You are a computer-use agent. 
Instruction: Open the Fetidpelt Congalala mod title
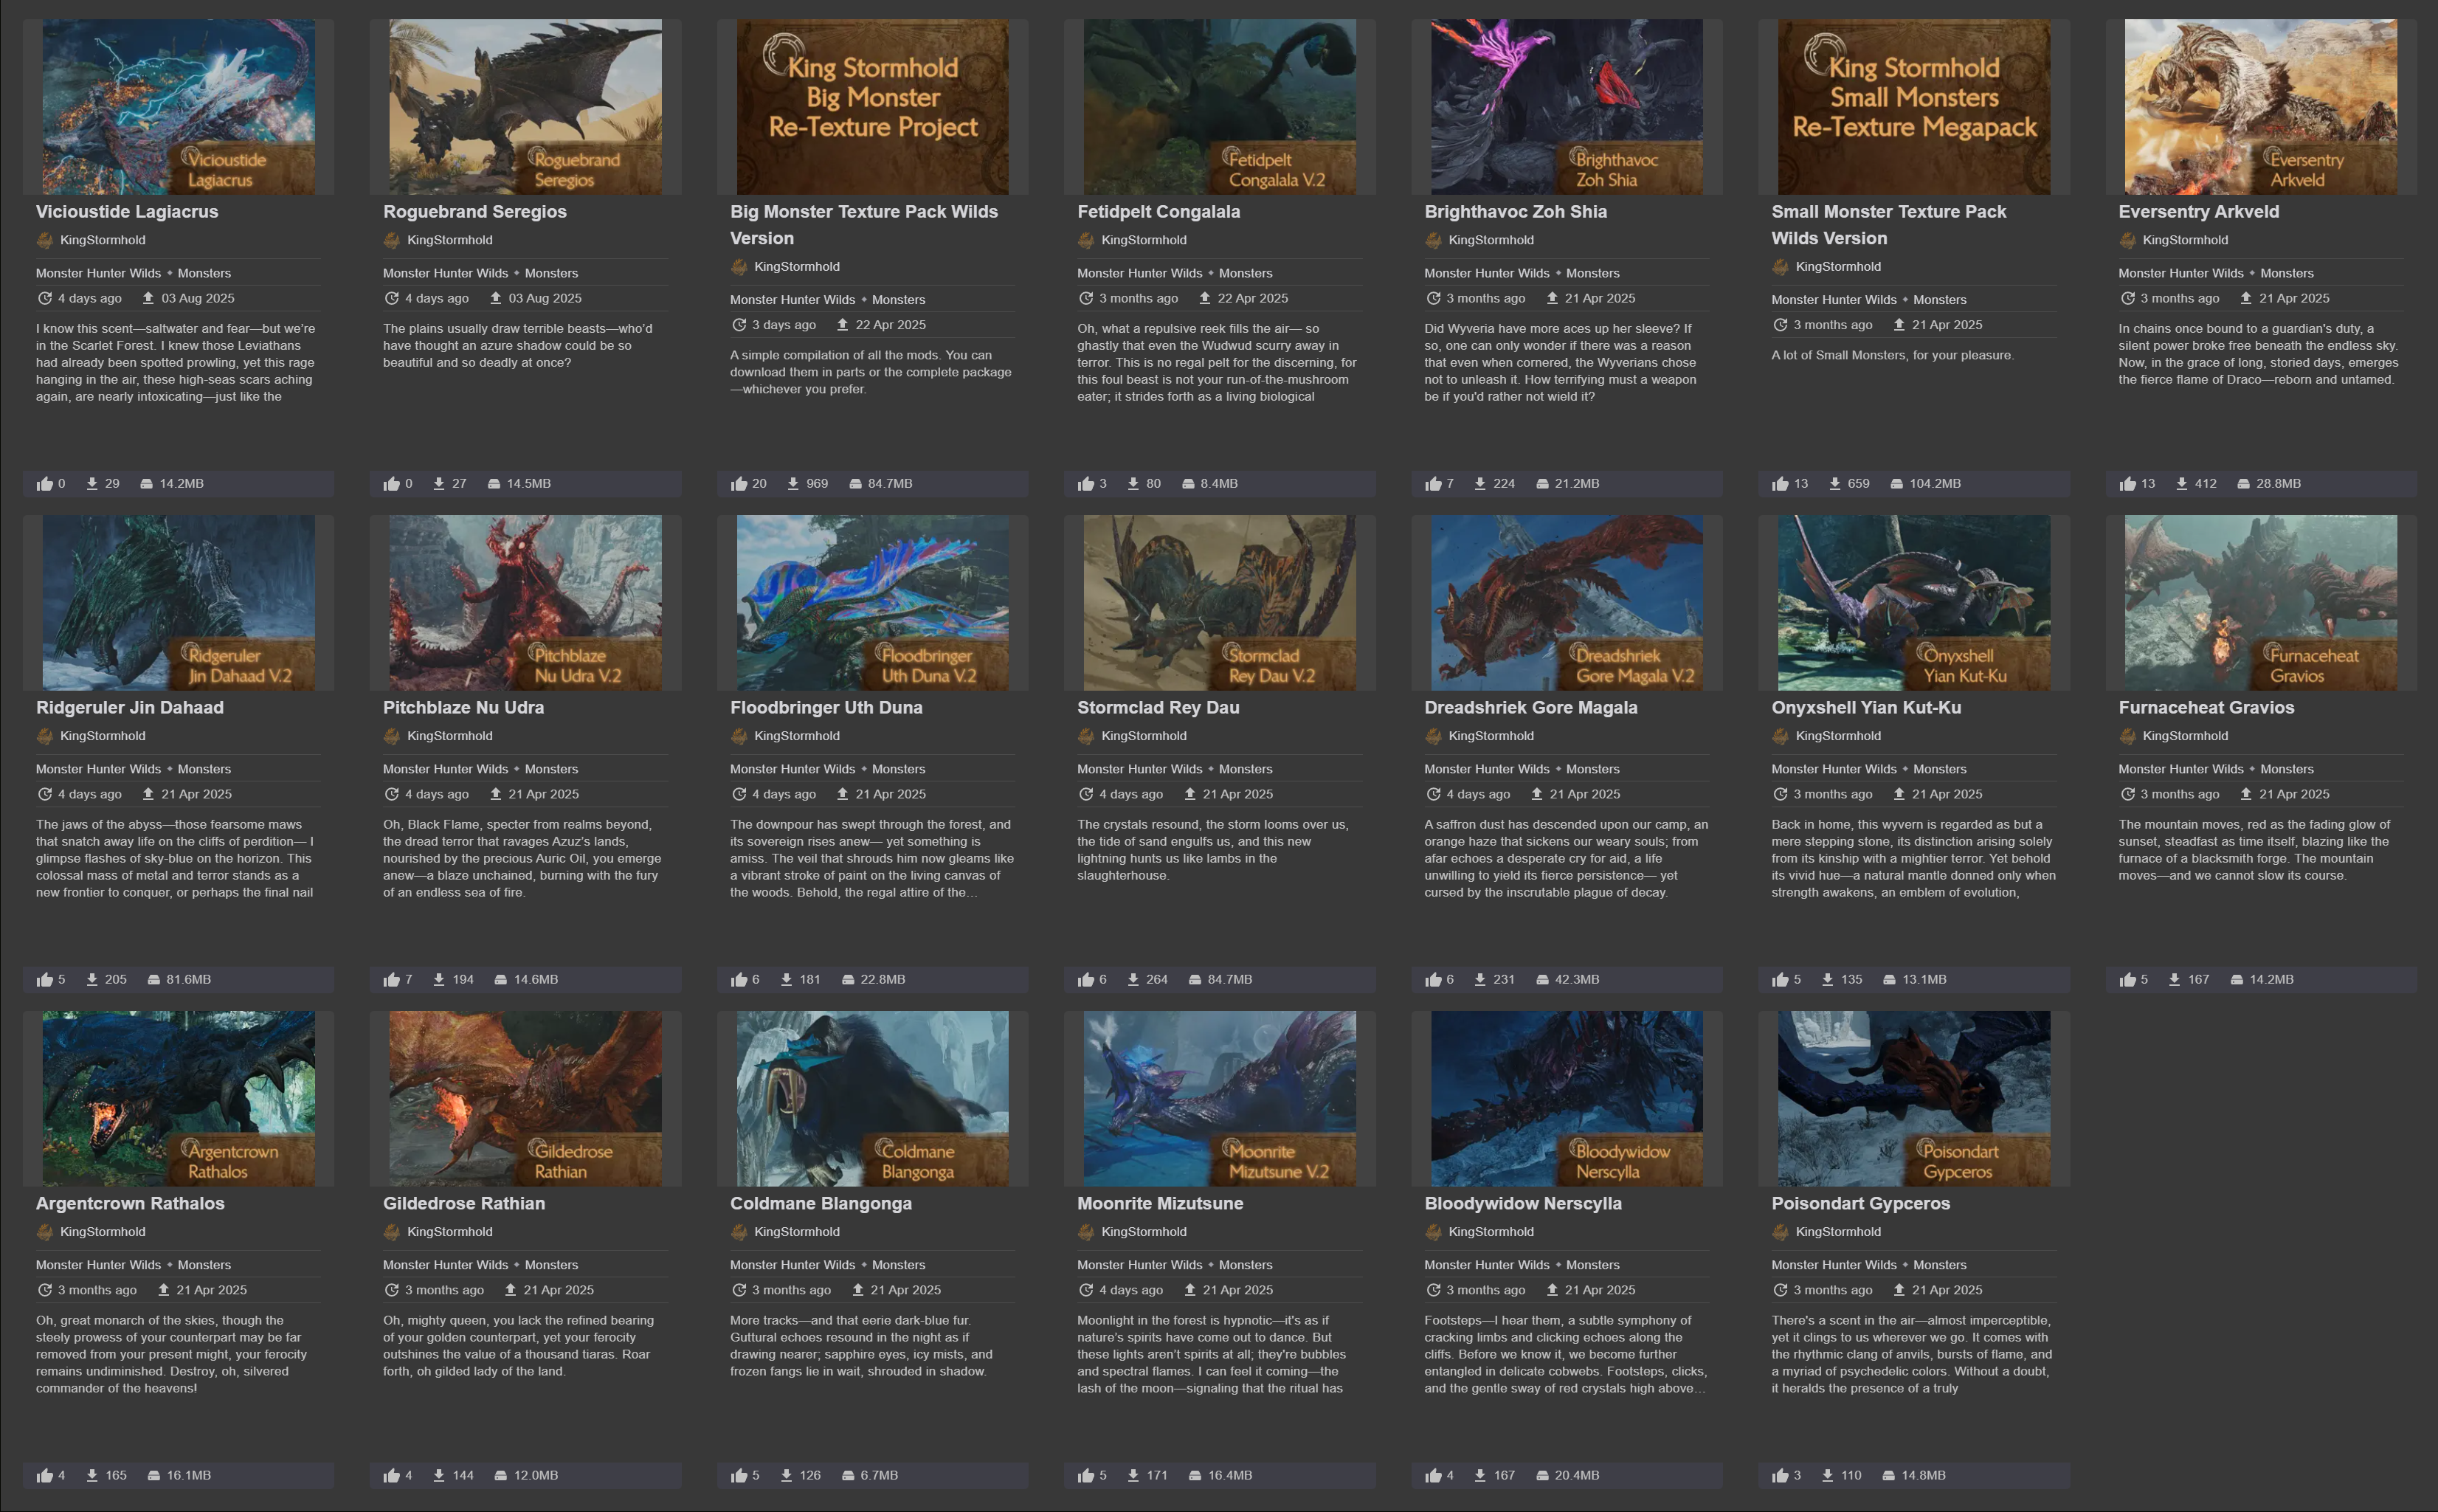(1158, 211)
